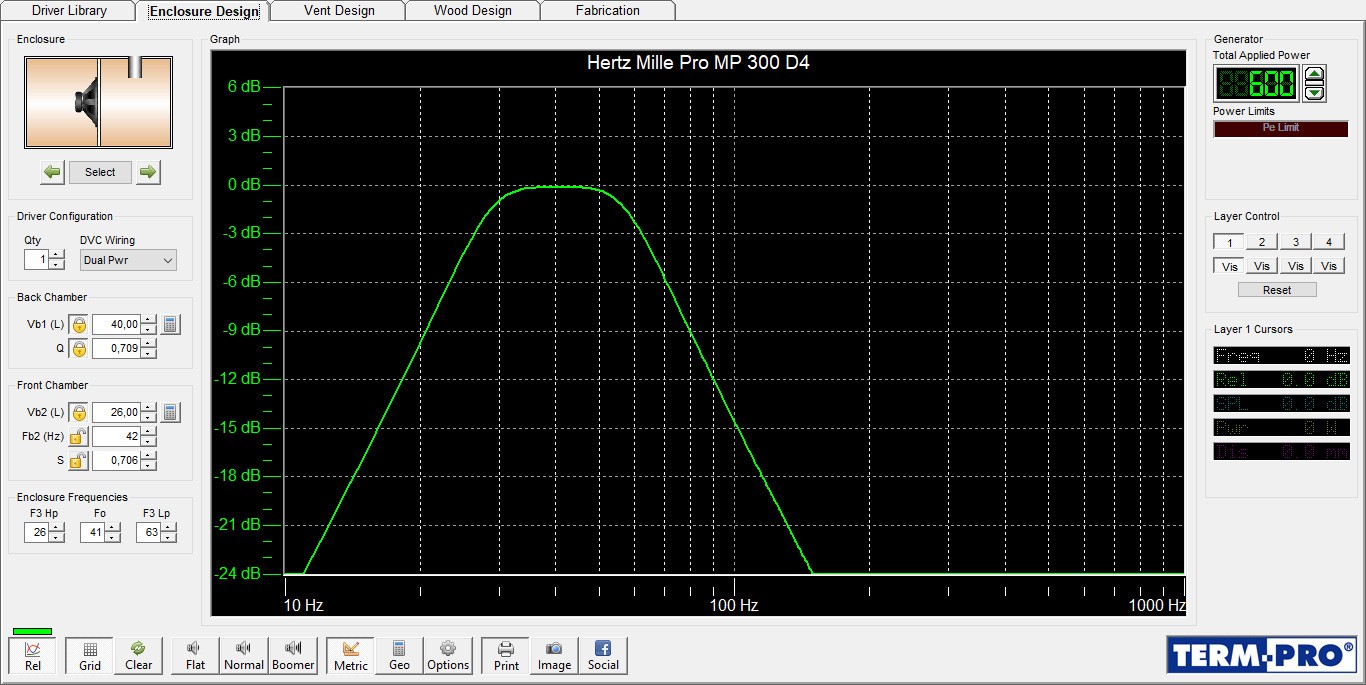This screenshot has height=685, width=1366.
Task: Increase Fb2 tuning with spinner up arrow
Action: (149, 432)
